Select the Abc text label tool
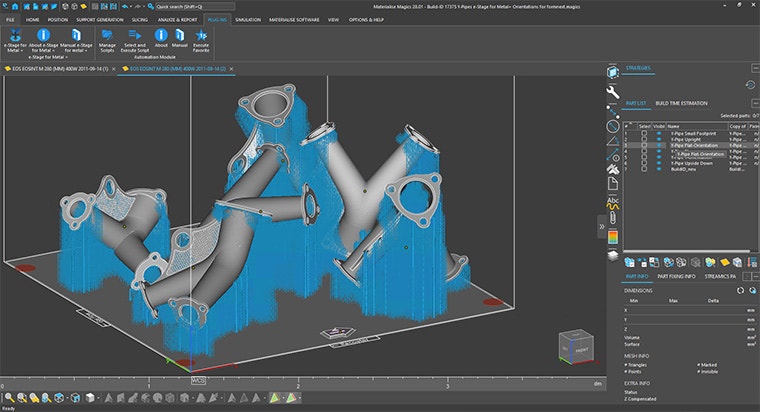The image size is (760, 412). [x=613, y=201]
